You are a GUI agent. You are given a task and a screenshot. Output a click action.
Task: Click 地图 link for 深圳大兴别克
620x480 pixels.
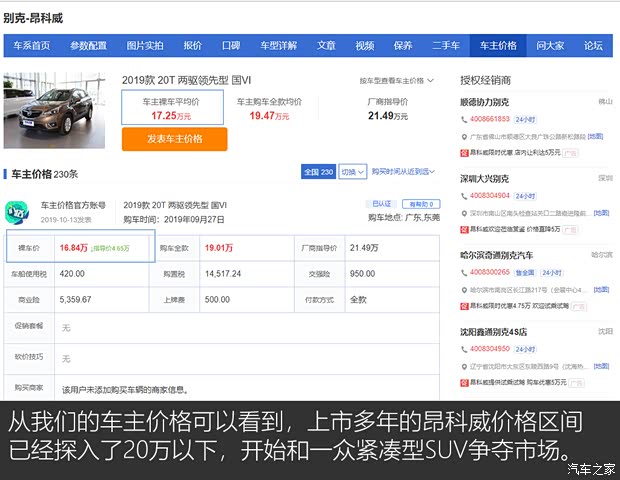[x=601, y=213]
